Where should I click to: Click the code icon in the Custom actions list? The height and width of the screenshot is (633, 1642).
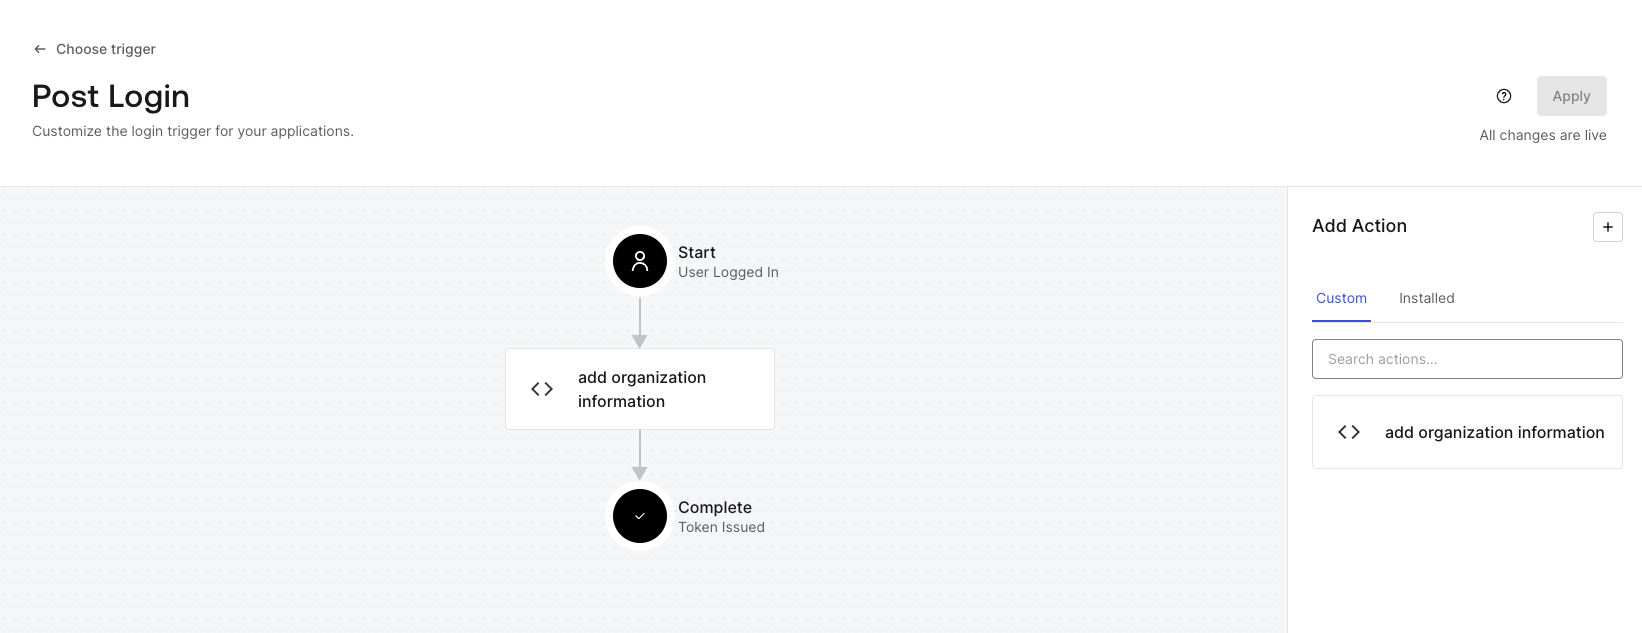1348,431
